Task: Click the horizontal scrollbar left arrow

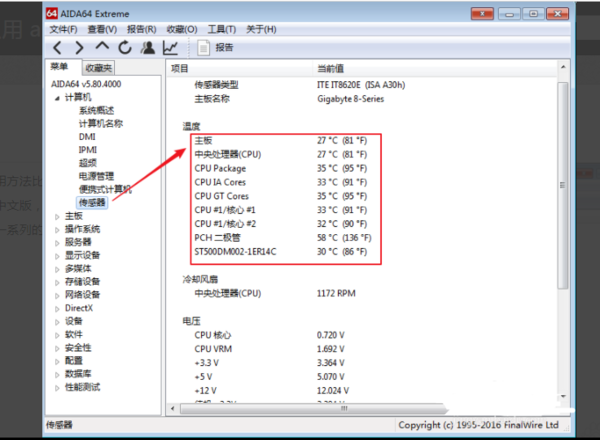Action: coord(173,409)
